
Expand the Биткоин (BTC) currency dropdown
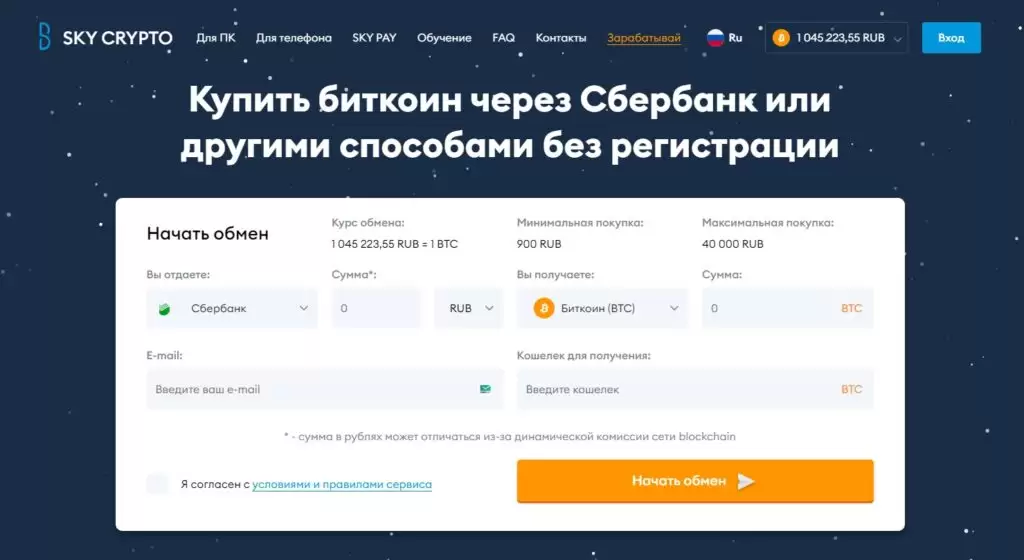point(603,308)
